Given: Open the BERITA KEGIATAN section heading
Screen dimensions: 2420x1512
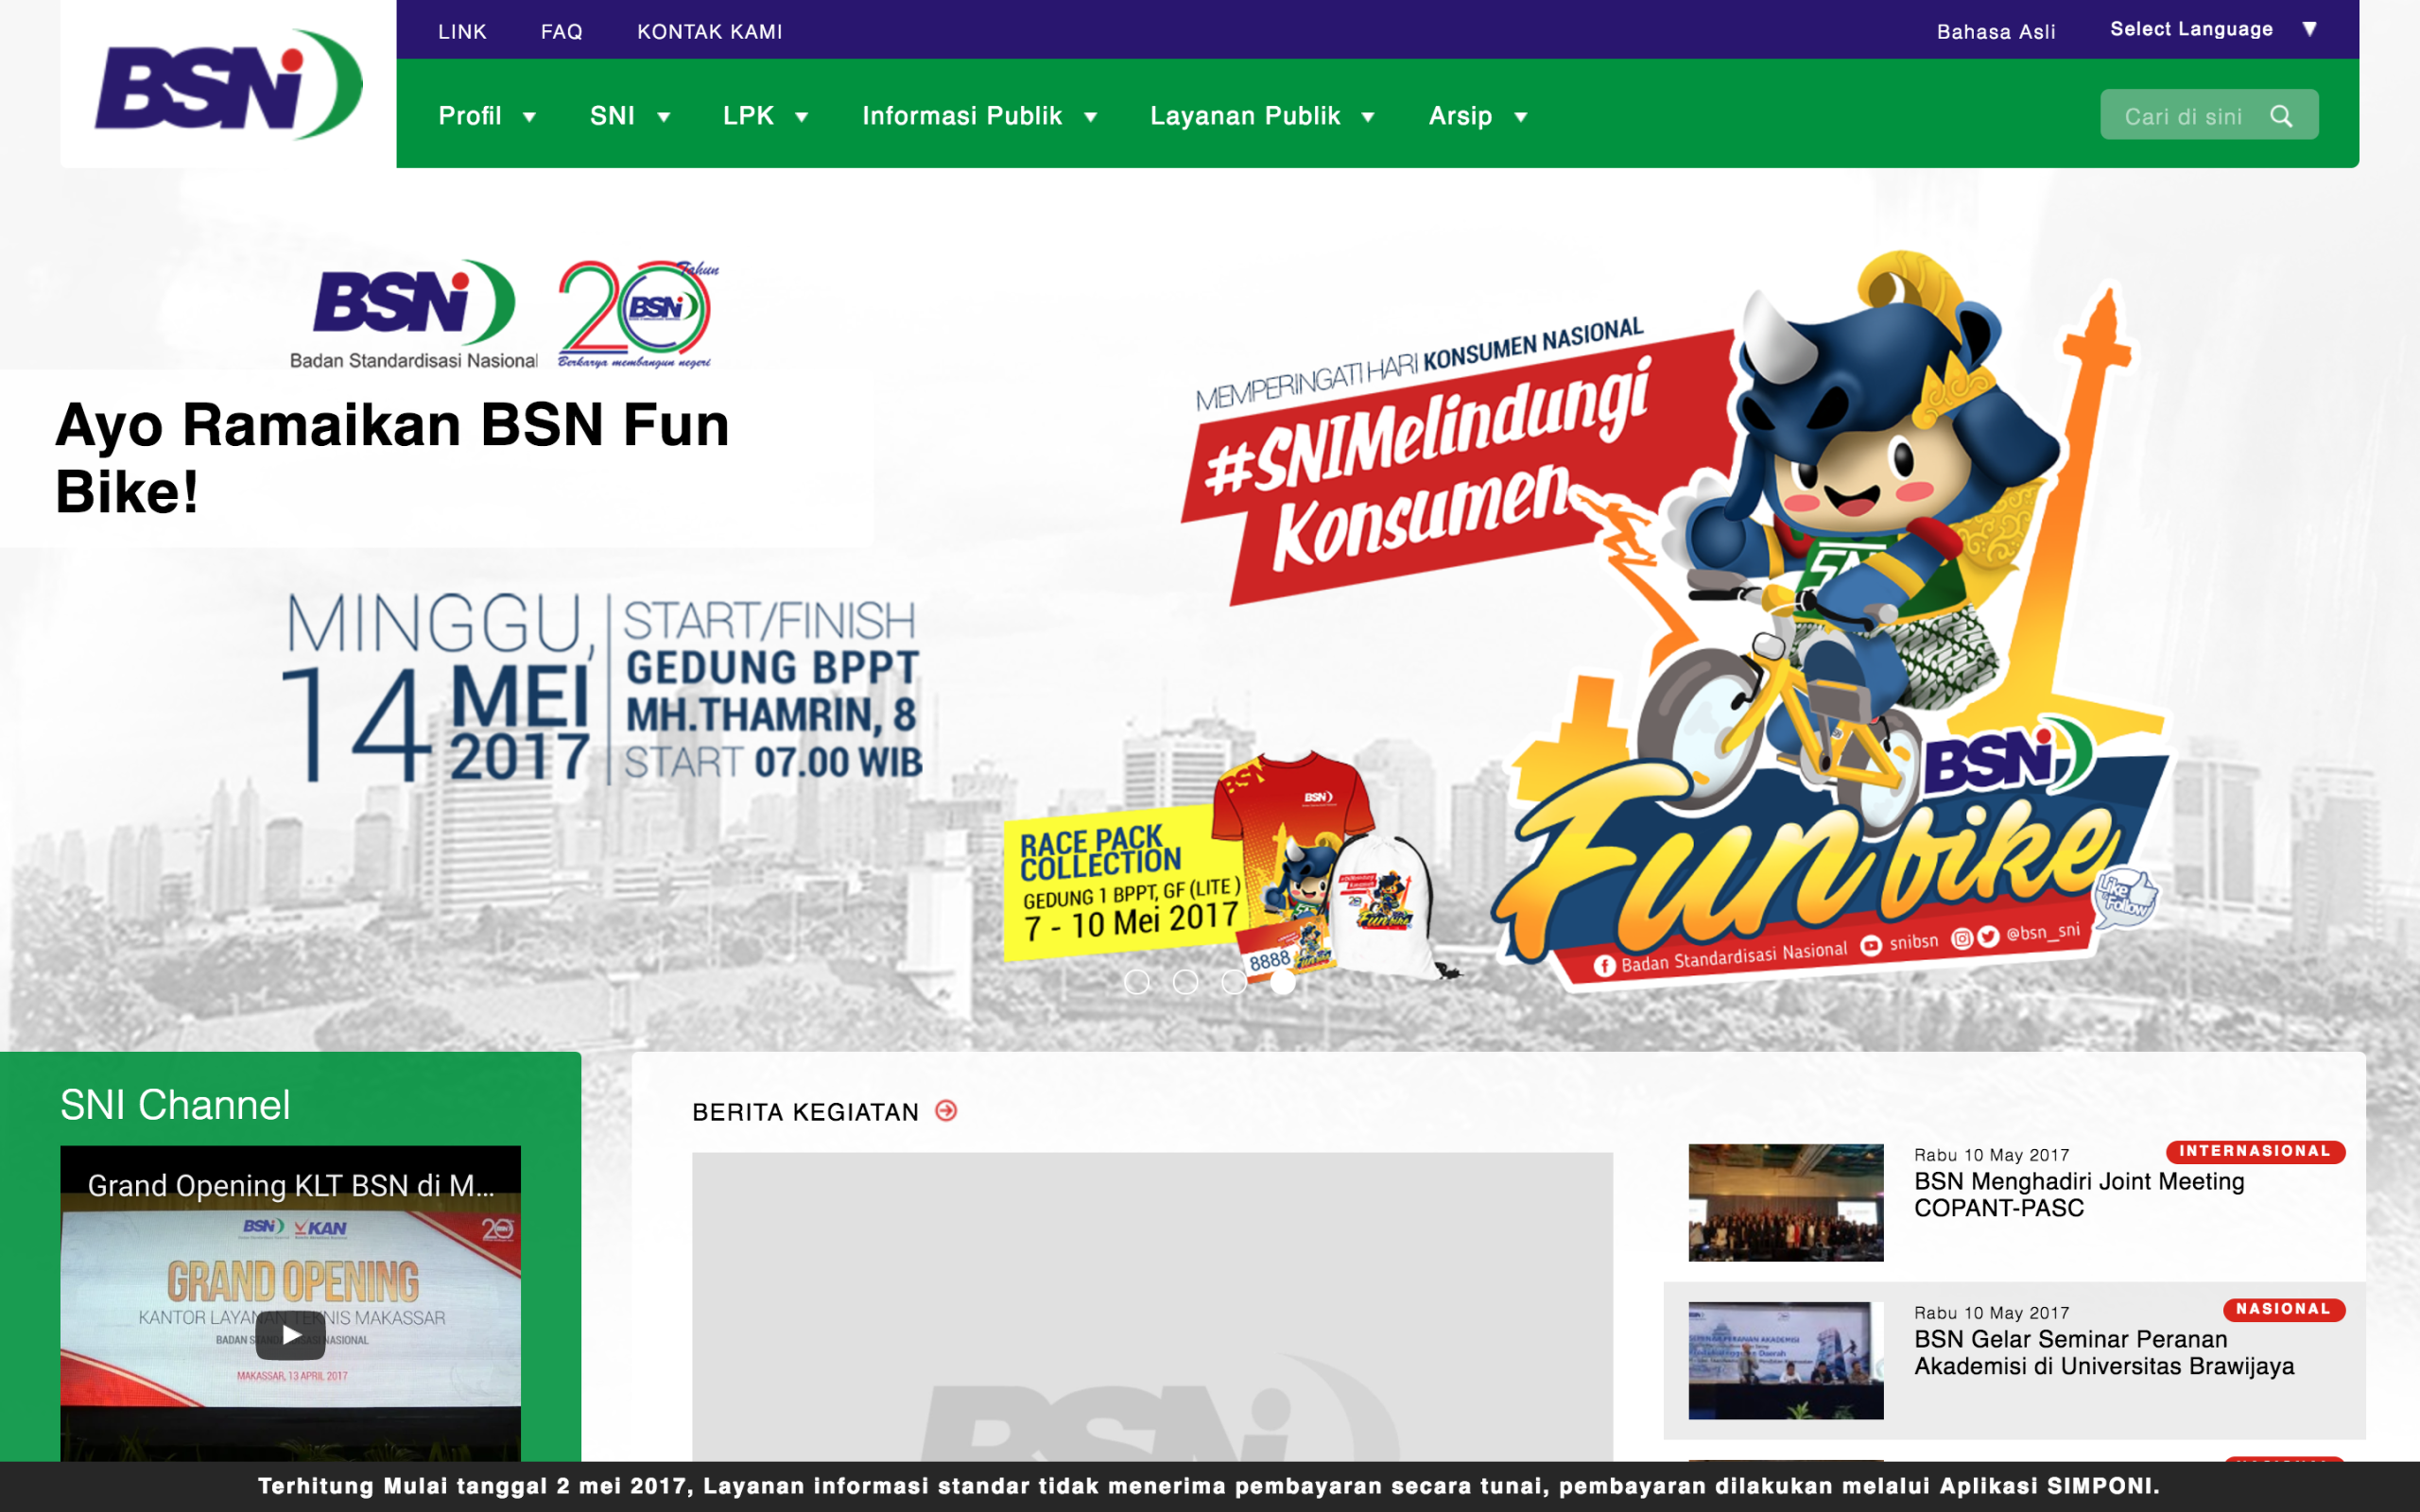Looking at the screenshot, I should [x=805, y=1112].
